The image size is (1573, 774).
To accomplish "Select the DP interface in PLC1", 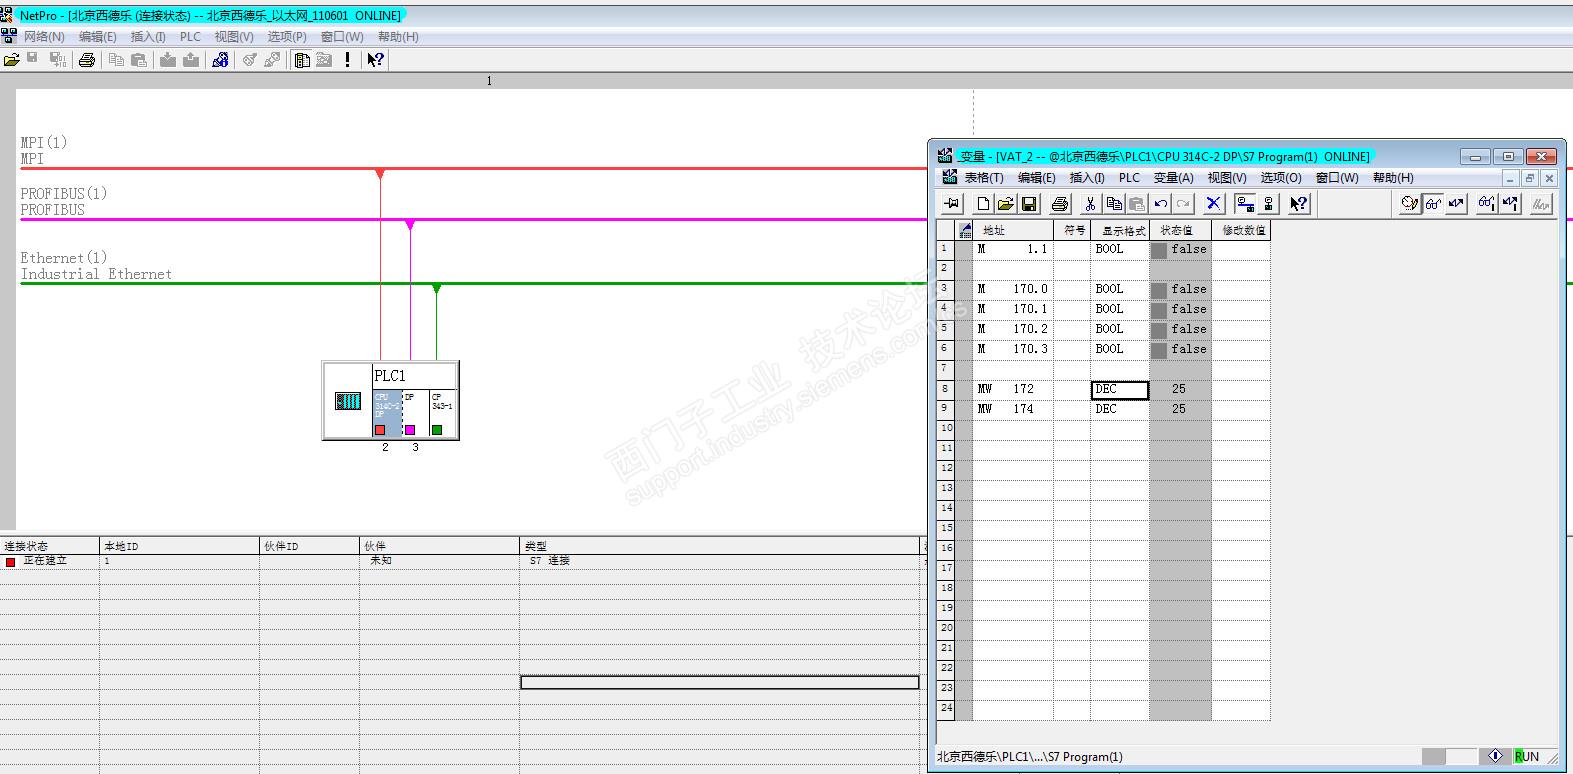I will pyautogui.click(x=415, y=413).
